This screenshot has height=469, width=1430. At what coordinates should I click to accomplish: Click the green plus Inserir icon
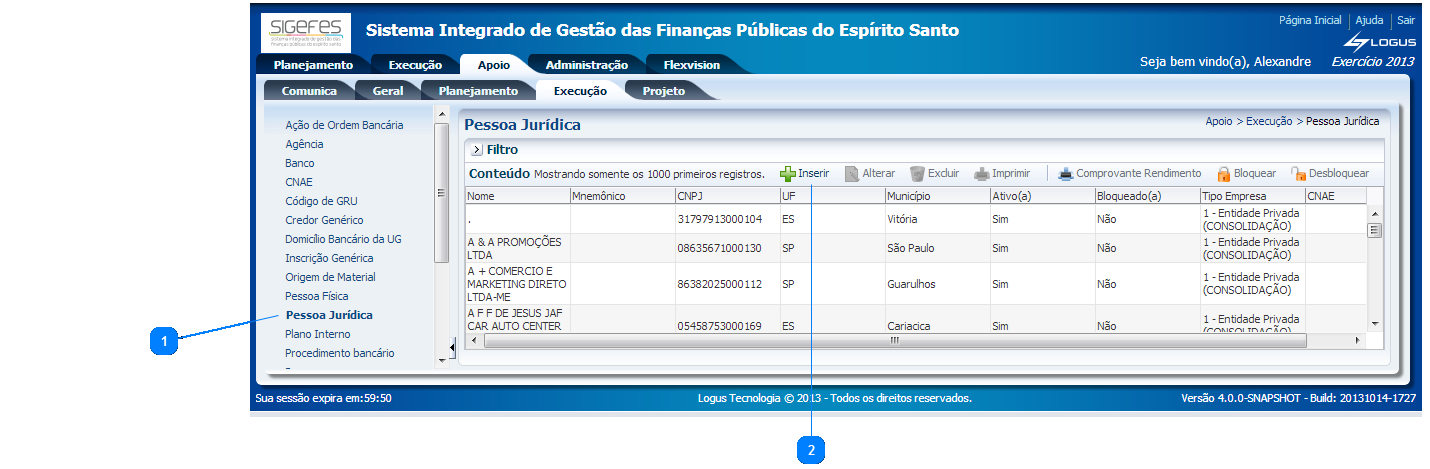pyautogui.click(x=788, y=174)
